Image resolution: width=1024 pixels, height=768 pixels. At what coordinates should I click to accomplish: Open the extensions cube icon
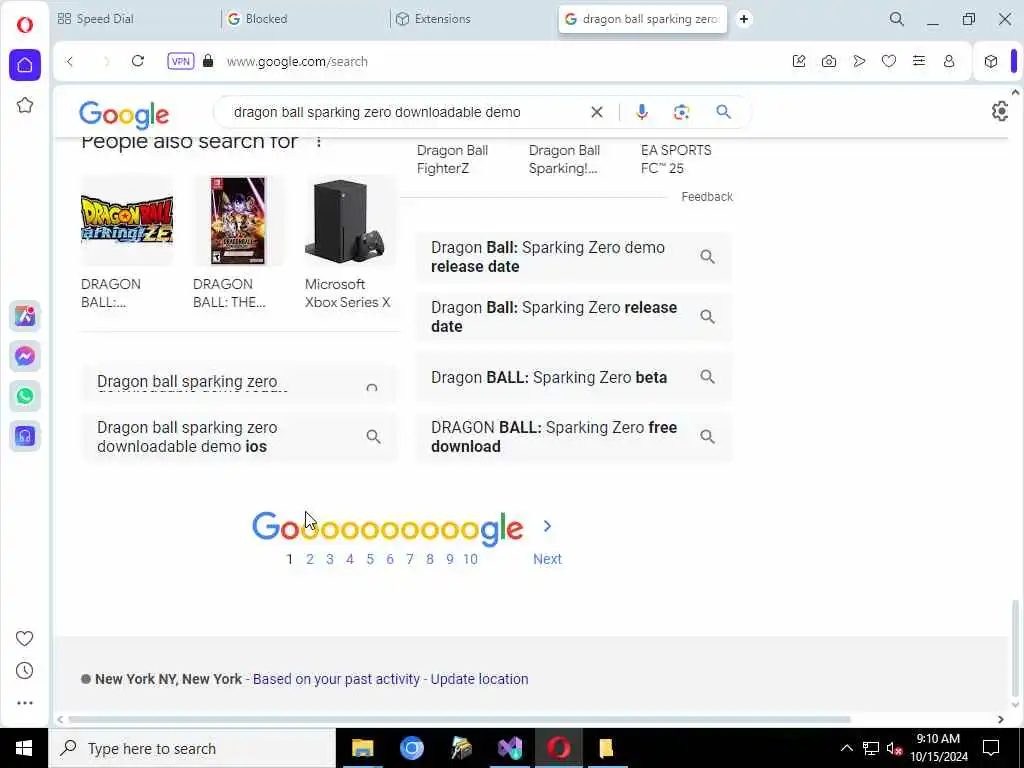click(x=991, y=61)
